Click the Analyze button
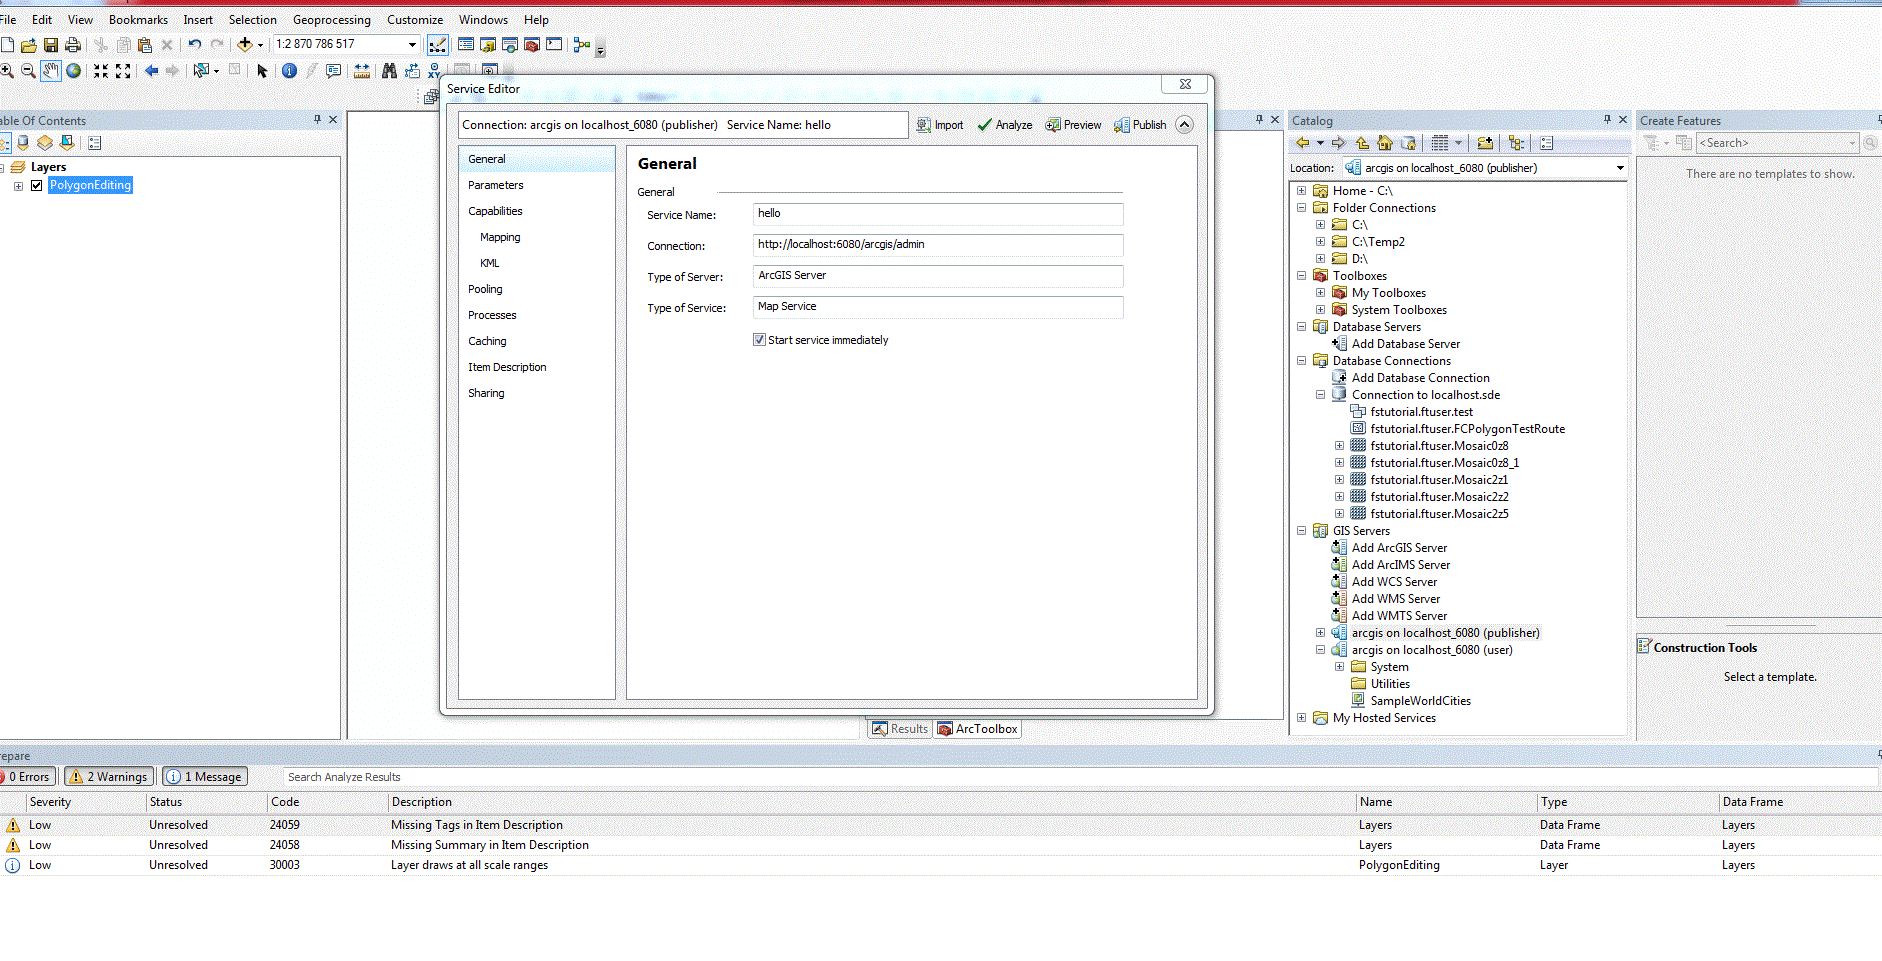Viewport: 1882px width, 961px height. [1005, 125]
